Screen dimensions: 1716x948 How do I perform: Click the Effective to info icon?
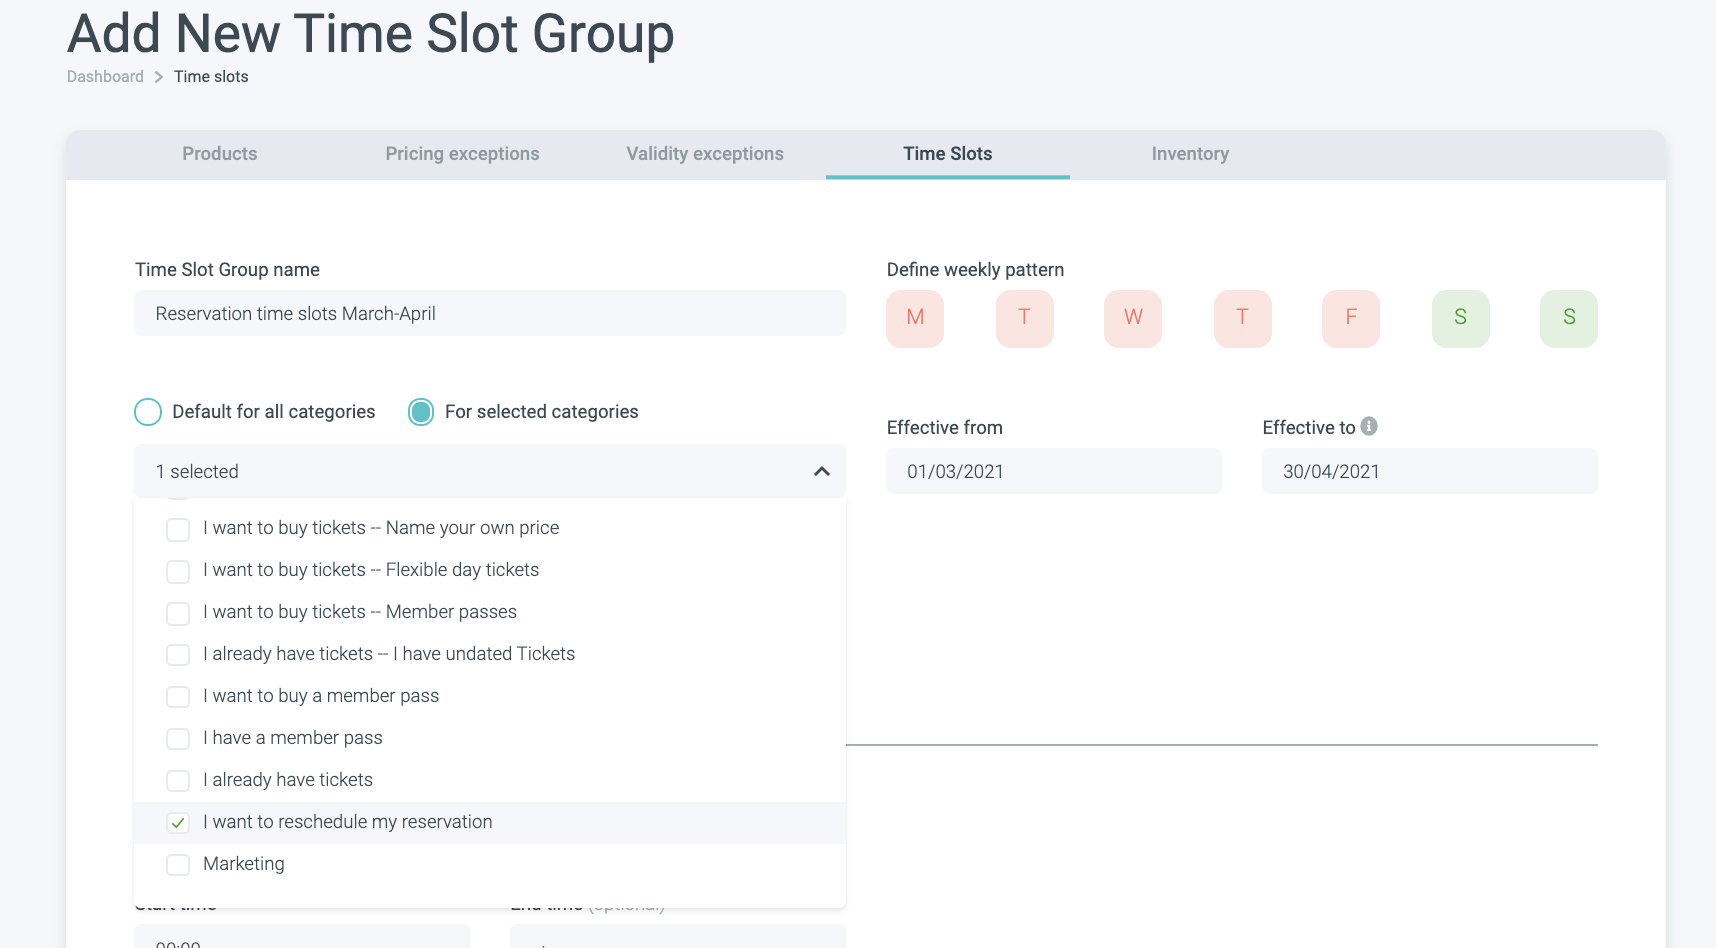tap(1369, 426)
